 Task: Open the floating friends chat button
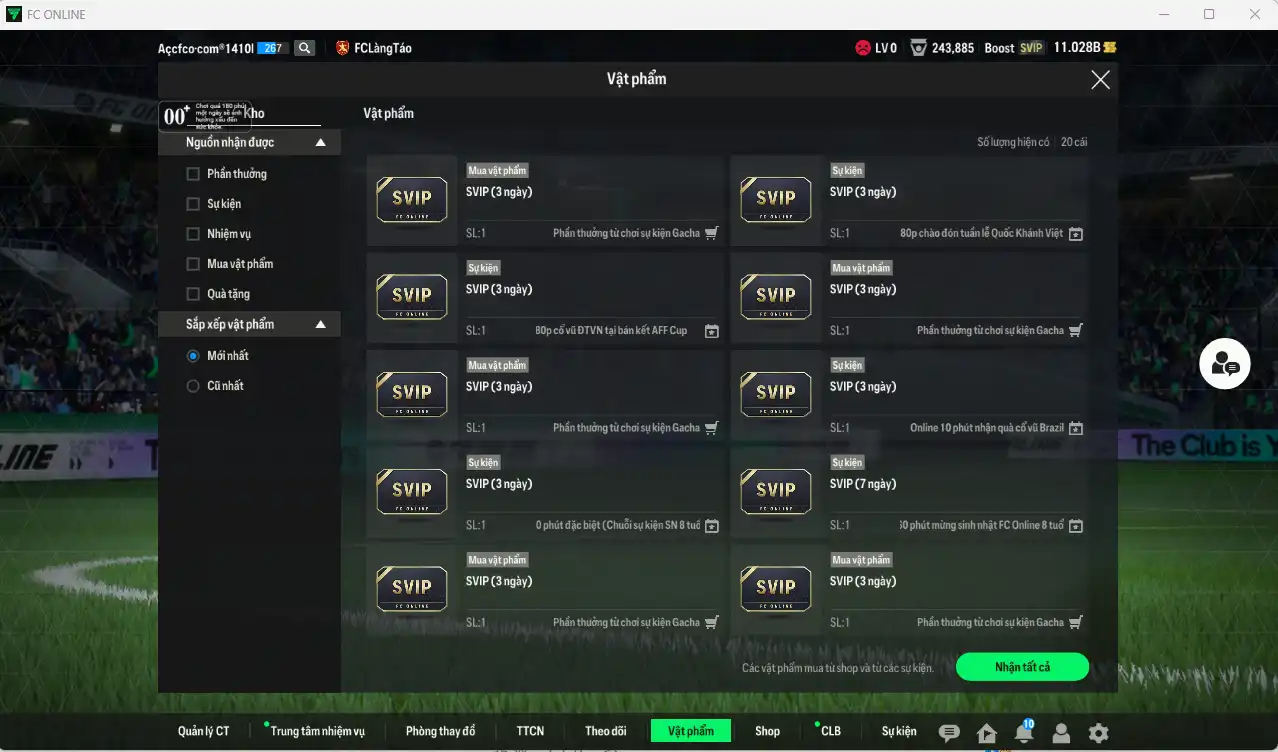click(1225, 364)
